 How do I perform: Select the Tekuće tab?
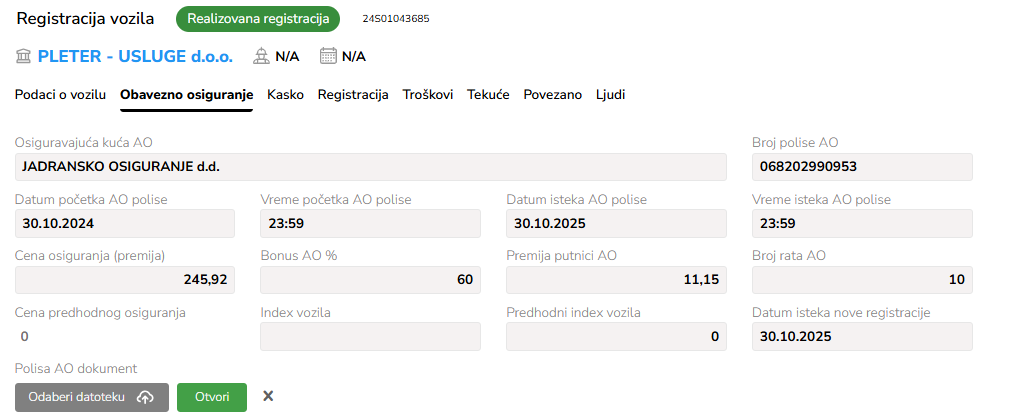point(488,95)
